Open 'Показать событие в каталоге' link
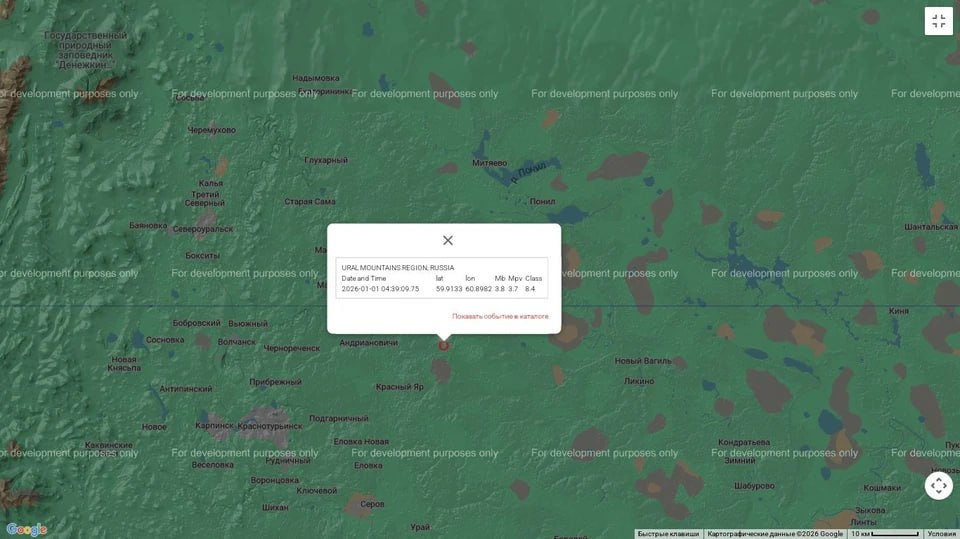 pos(500,316)
